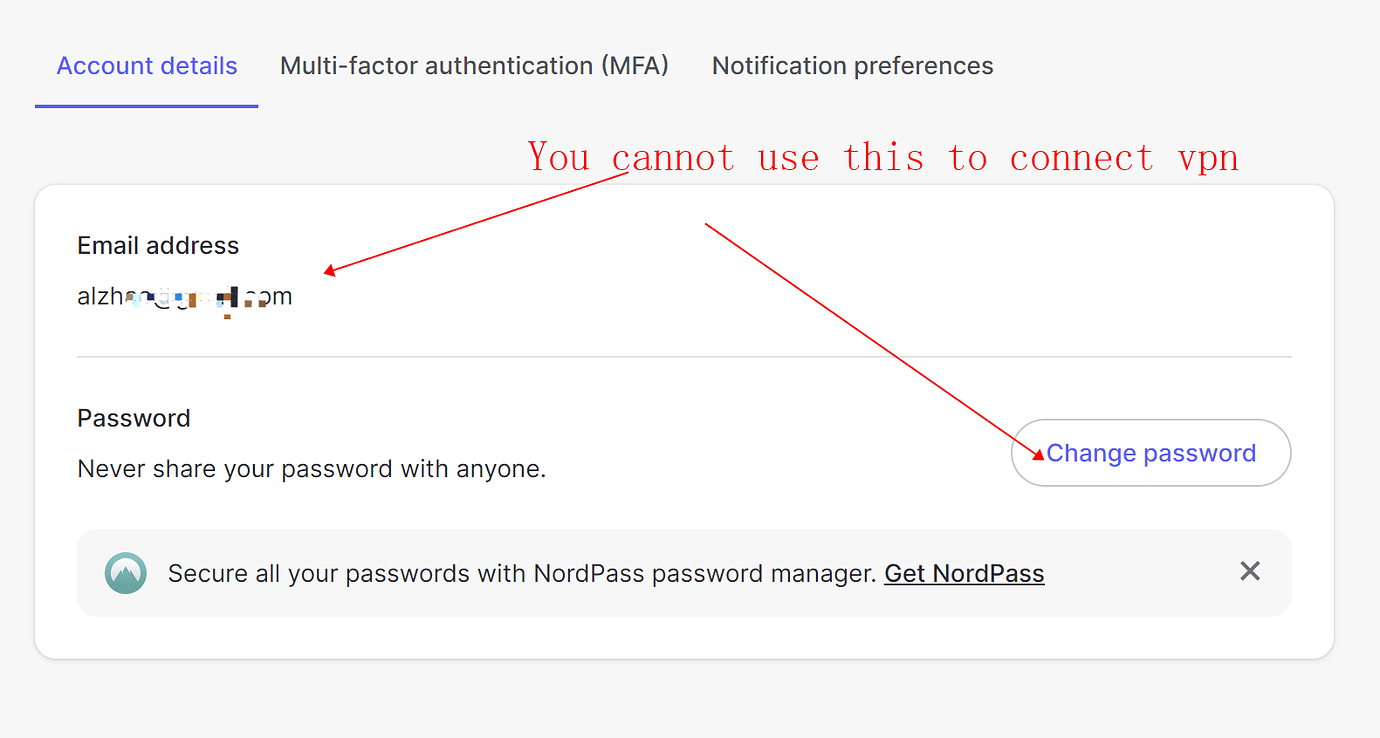Viewport: 1380px width, 738px height.
Task: Click the blue underline beneath Account details
Action: tap(147, 106)
